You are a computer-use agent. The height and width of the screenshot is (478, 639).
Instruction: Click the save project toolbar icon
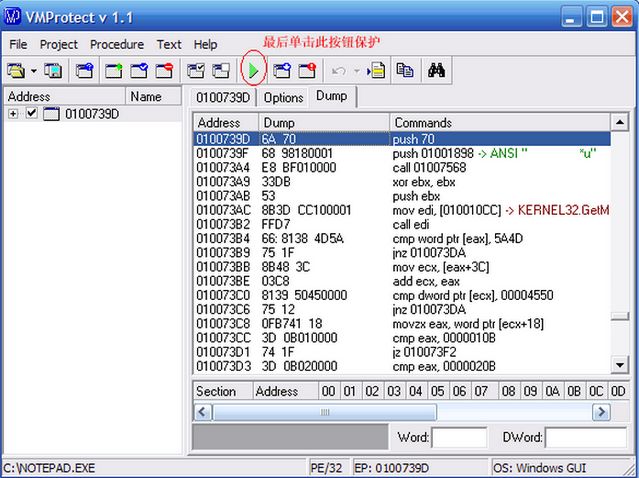[x=53, y=70]
